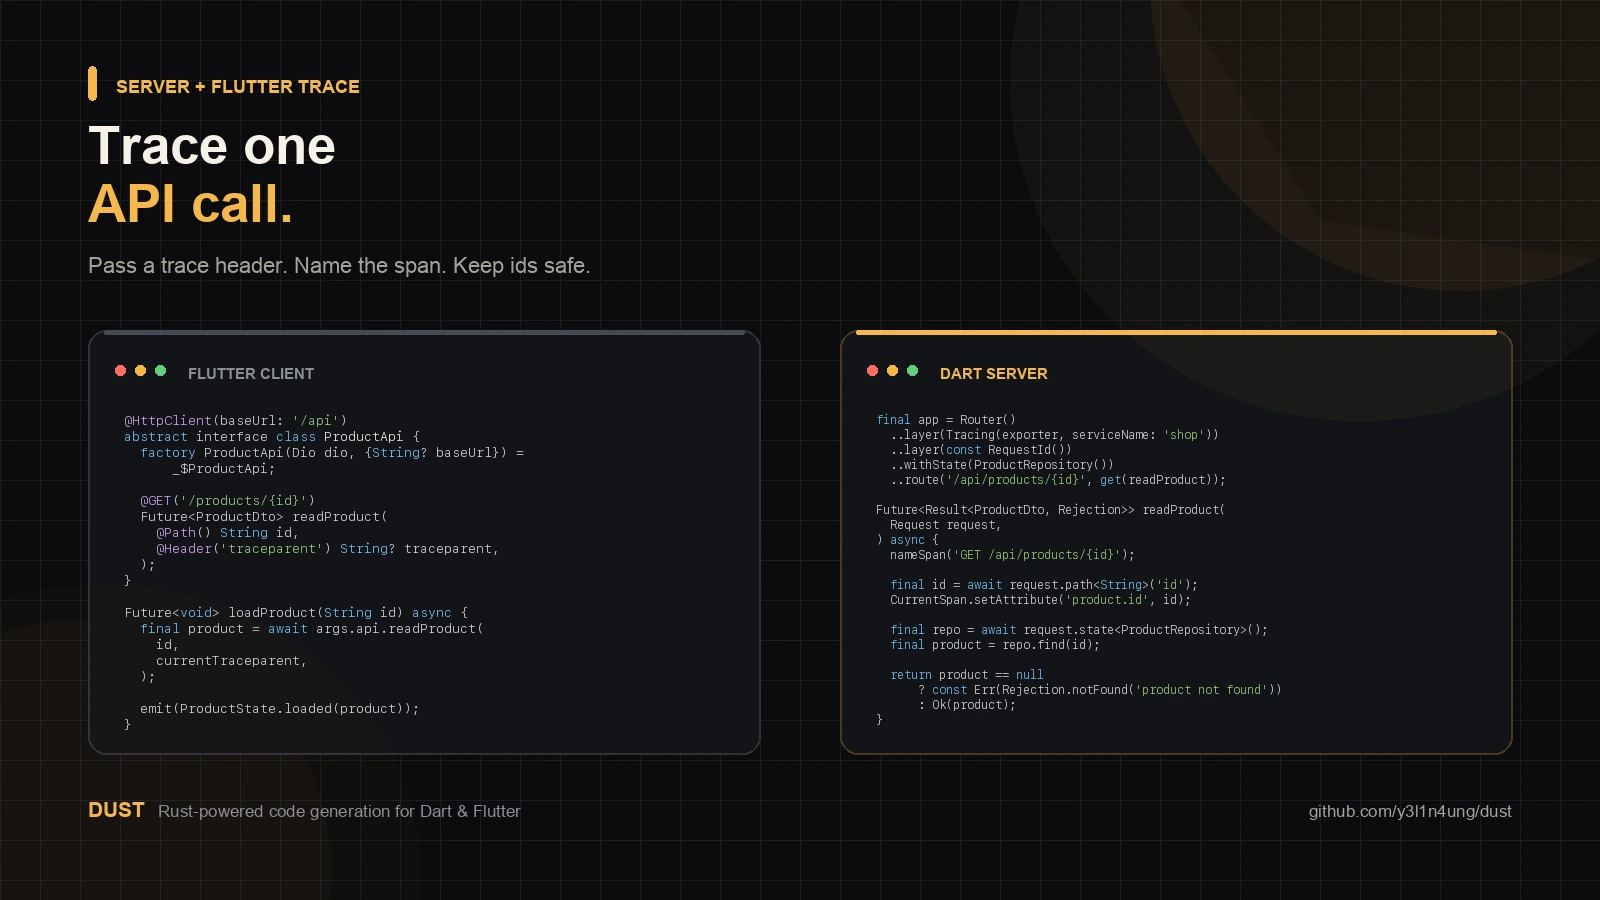Click 'final product = repo.find(id);' line
This screenshot has width=1600, height=900.
(995, 645)
